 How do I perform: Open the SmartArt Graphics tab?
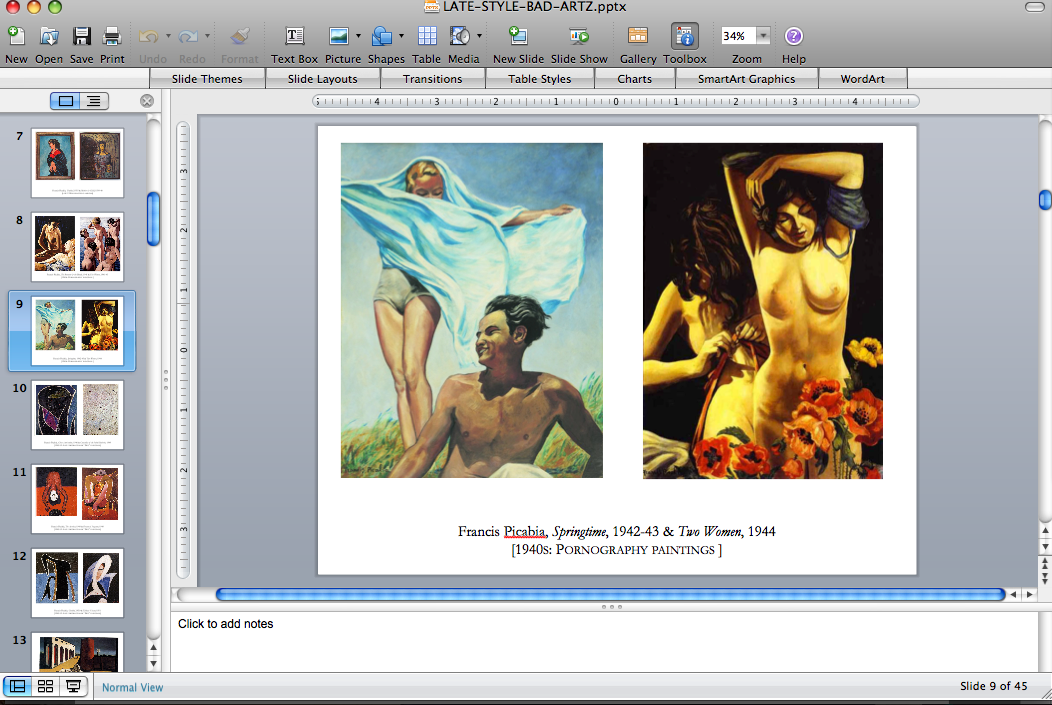[x=746, y=79]
